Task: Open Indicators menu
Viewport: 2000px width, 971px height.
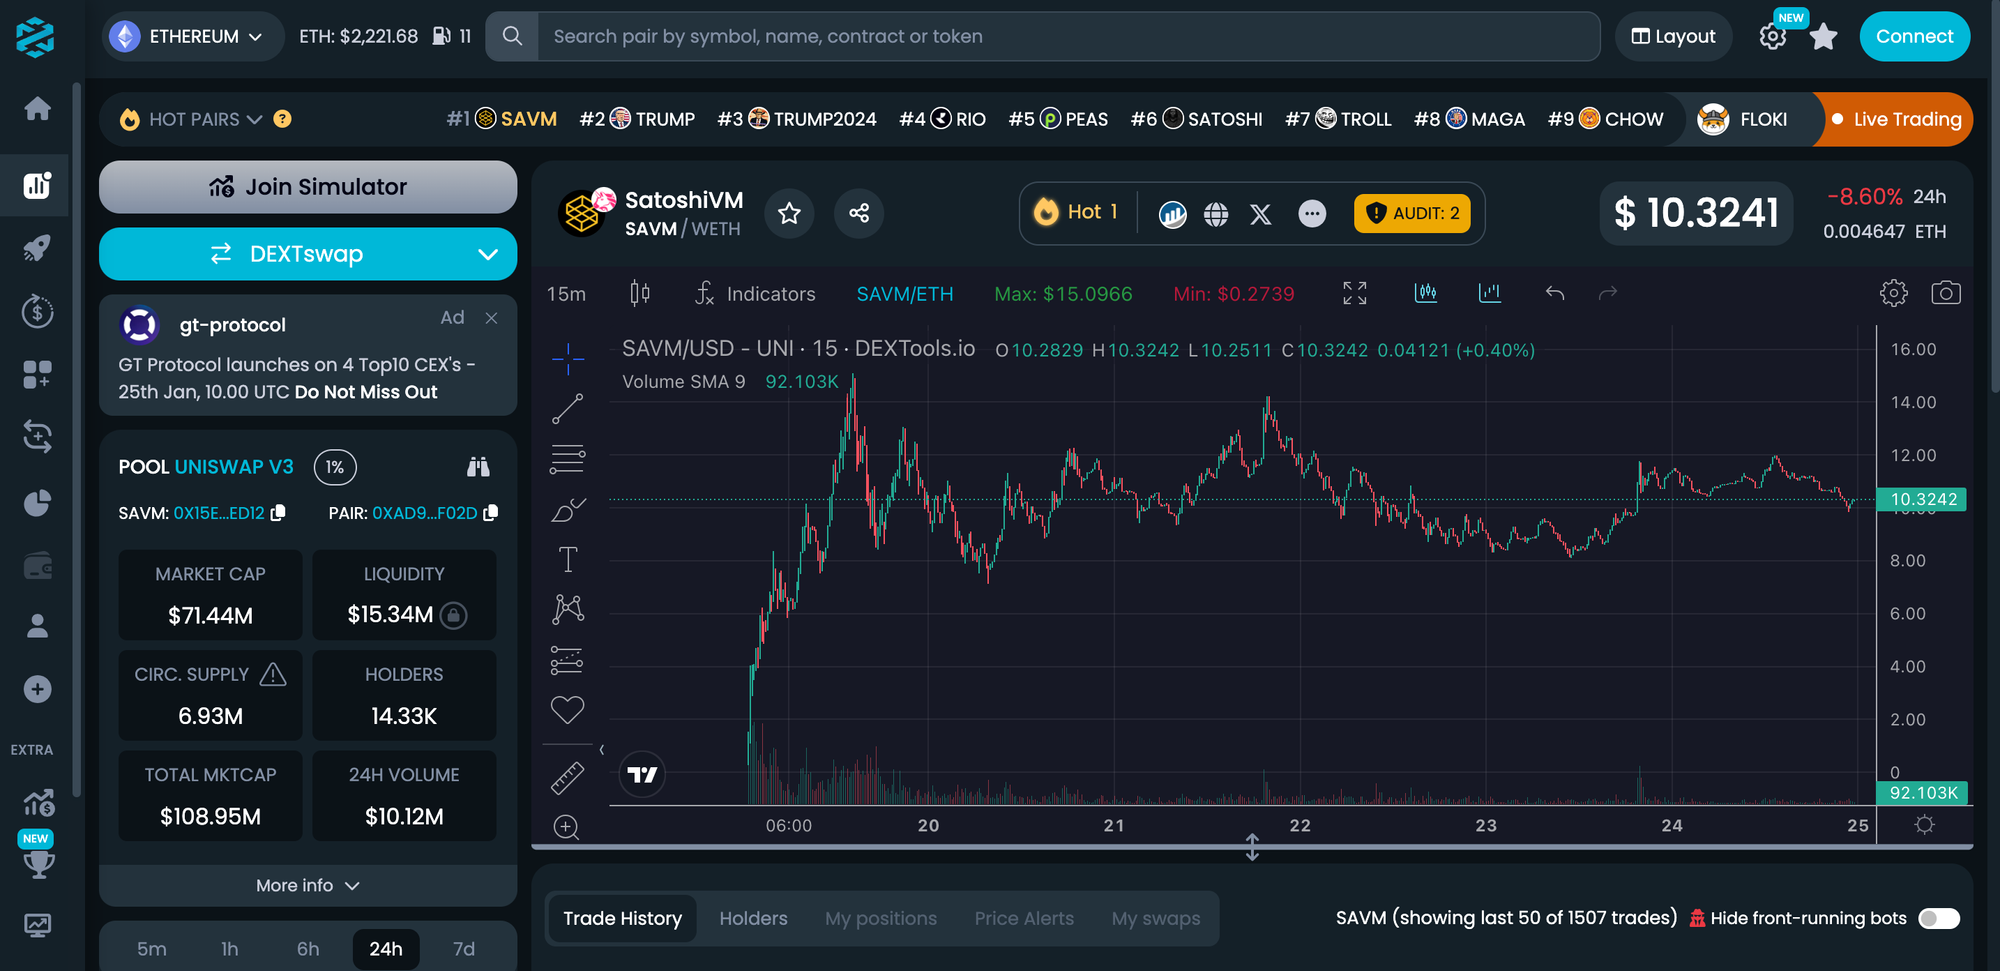Action: pyautogui.click(x=755, y=294)
